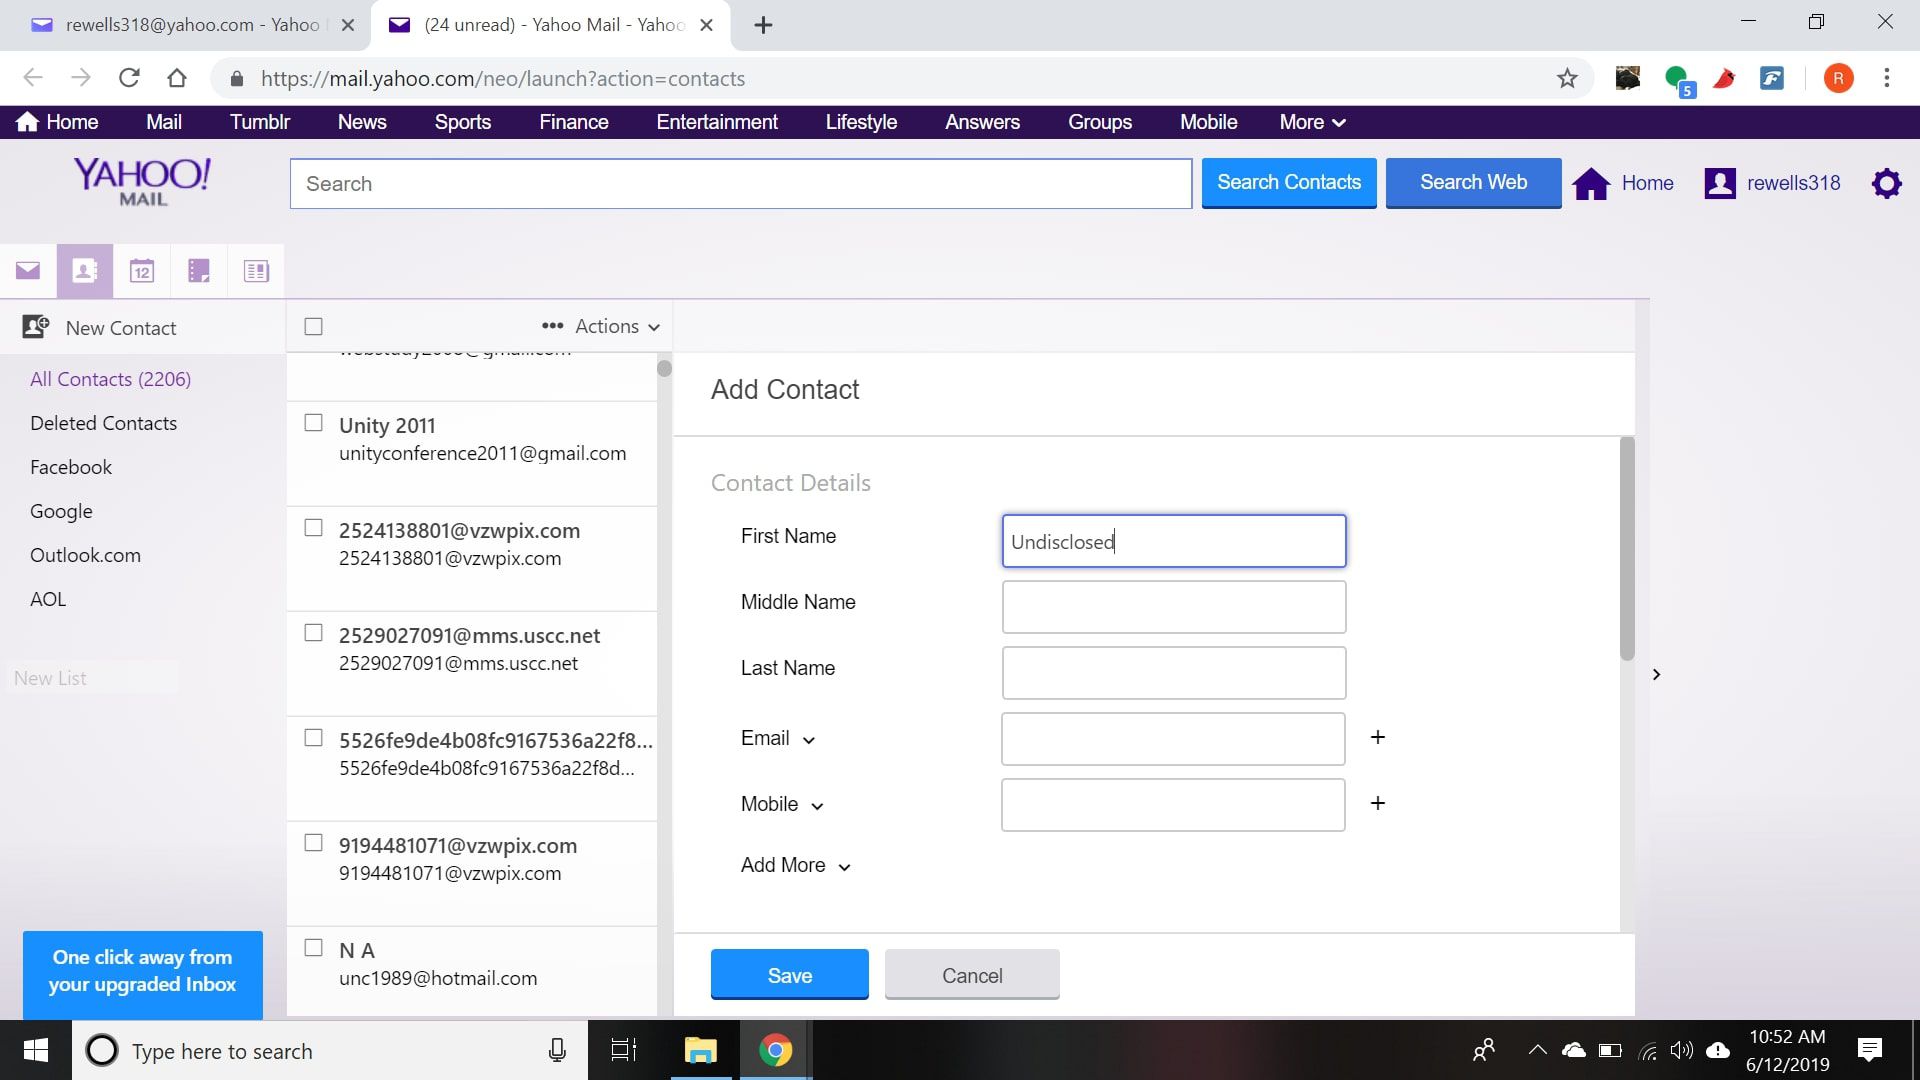This screenshot has height=1080, width=1920.
Task: Toggle checkbox for N A contact
Action: 314,947
